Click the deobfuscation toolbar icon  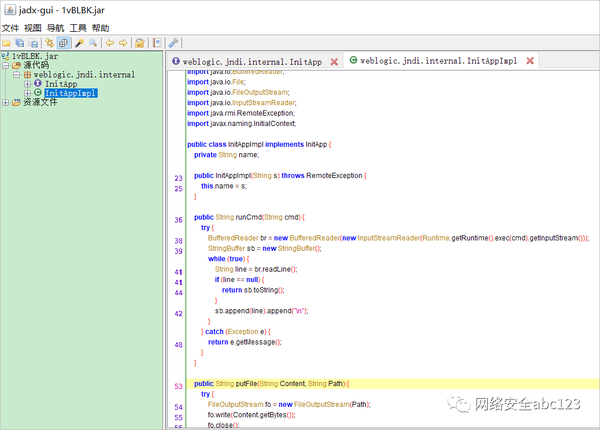tap(140, 44)
